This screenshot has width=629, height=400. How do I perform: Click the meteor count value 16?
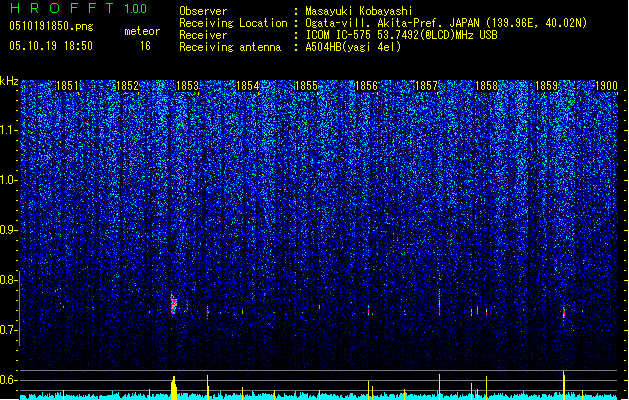(x=145, y=46)
